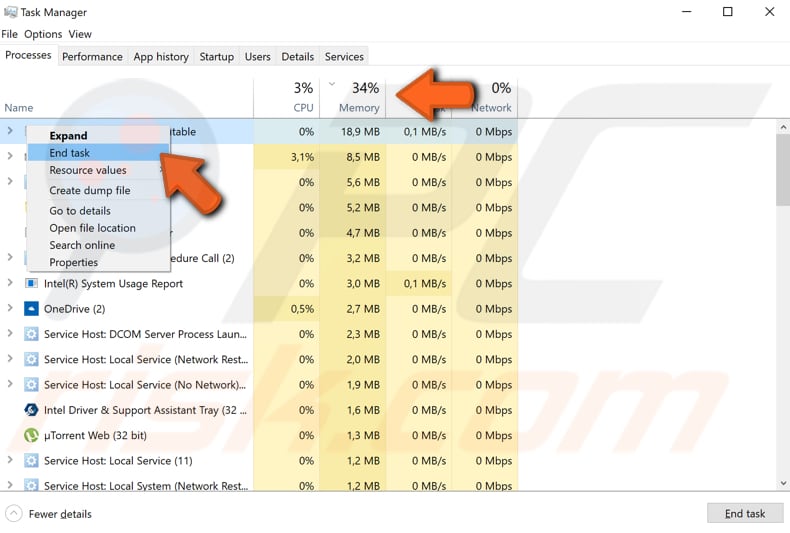The image size is (790, 533).
Task: Expand Service Host: Local Service (Network Rest...
Action: coord(10,358)
